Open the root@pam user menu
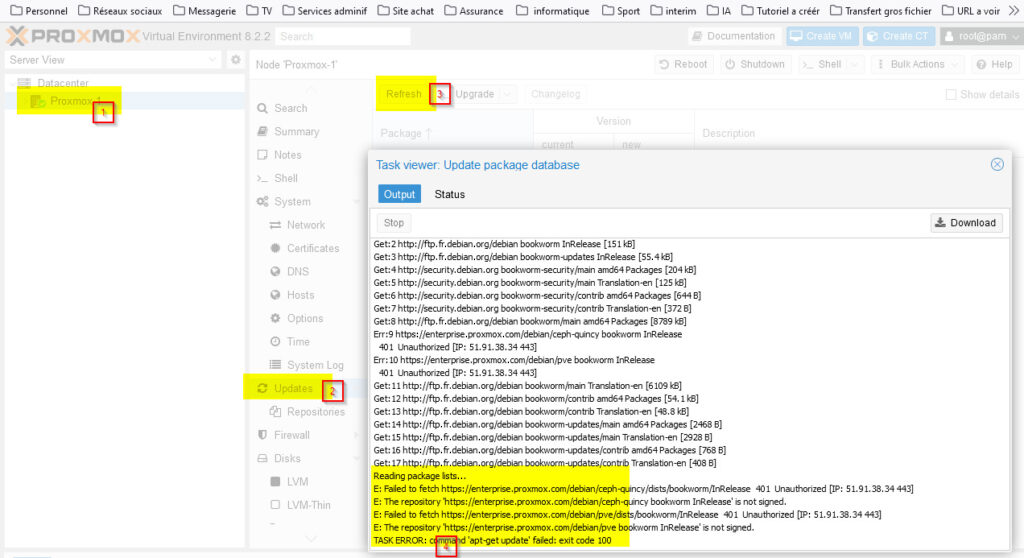This screenshot has height=558, width=1024. coord(981,36)
